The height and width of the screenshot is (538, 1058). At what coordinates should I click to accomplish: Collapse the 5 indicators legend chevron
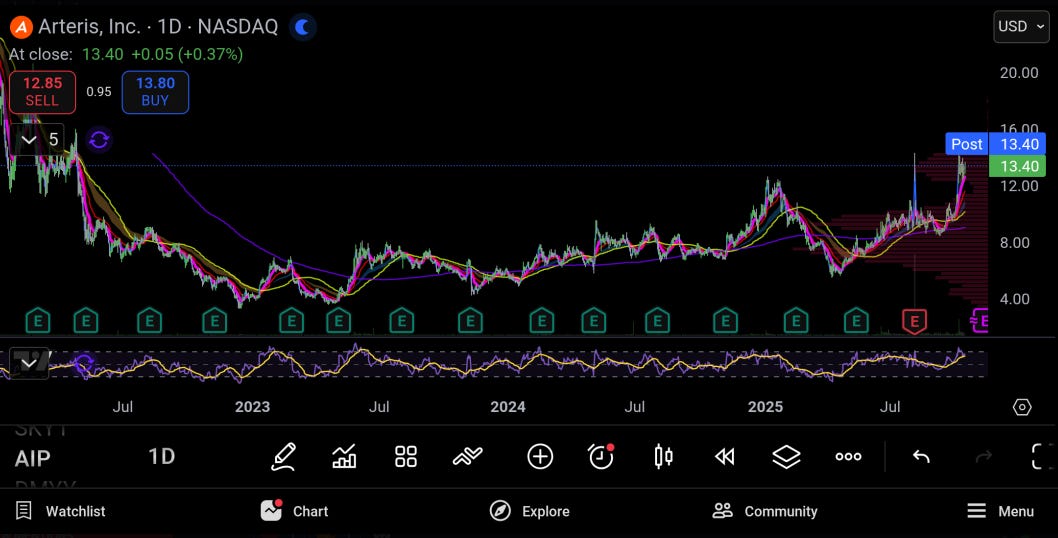pos(28,140)
